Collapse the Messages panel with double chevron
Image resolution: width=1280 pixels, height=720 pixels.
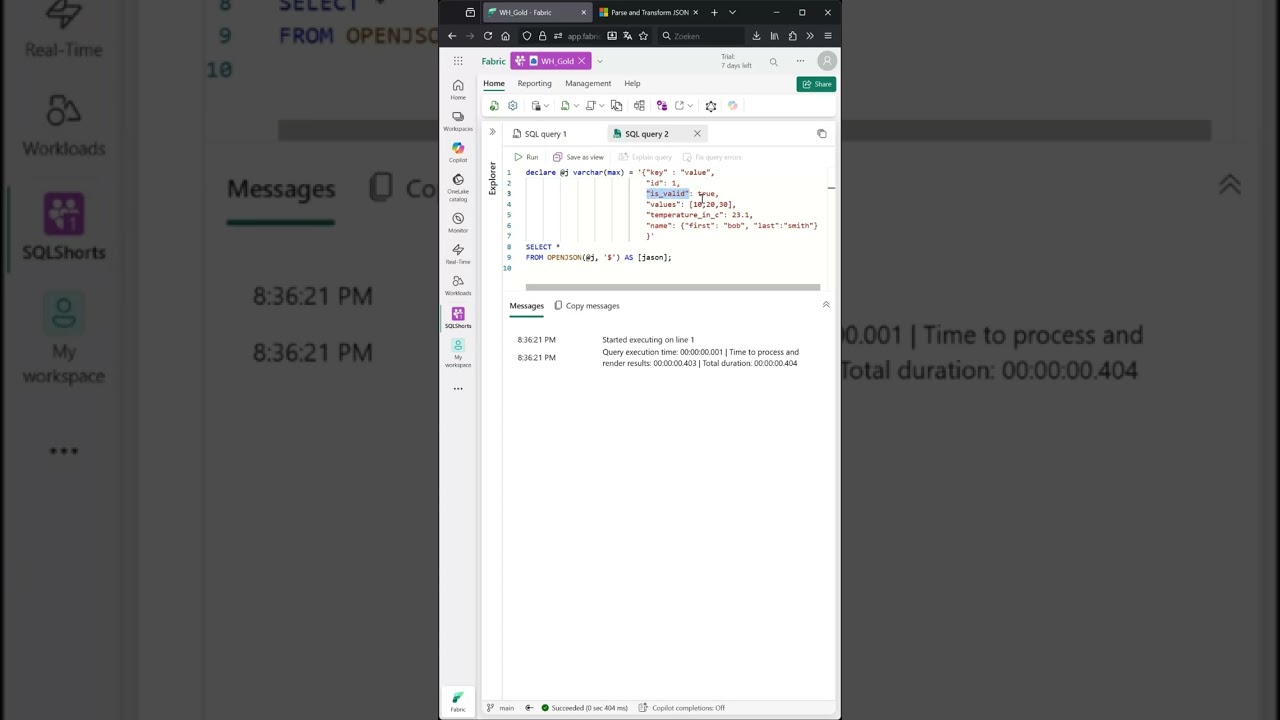[x=826, y=304]
